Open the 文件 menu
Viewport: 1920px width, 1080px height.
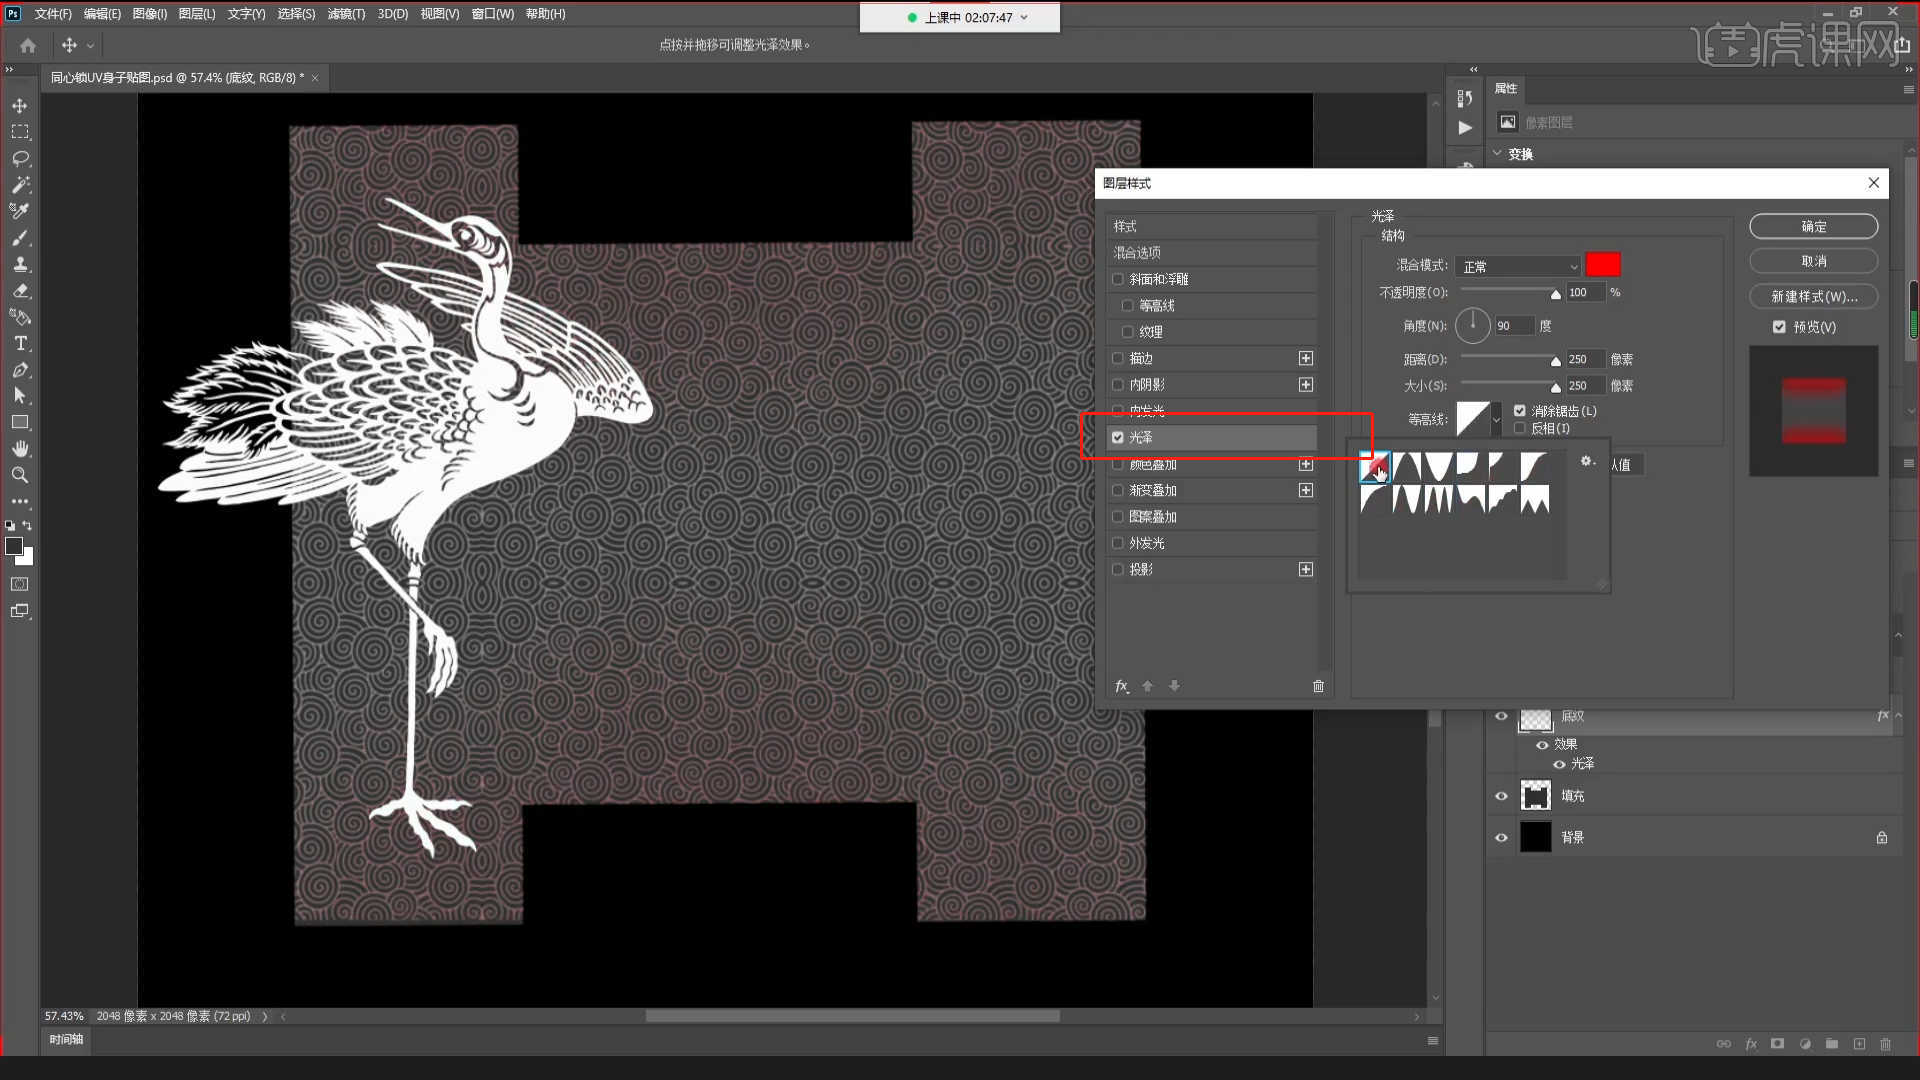point(53,14)
